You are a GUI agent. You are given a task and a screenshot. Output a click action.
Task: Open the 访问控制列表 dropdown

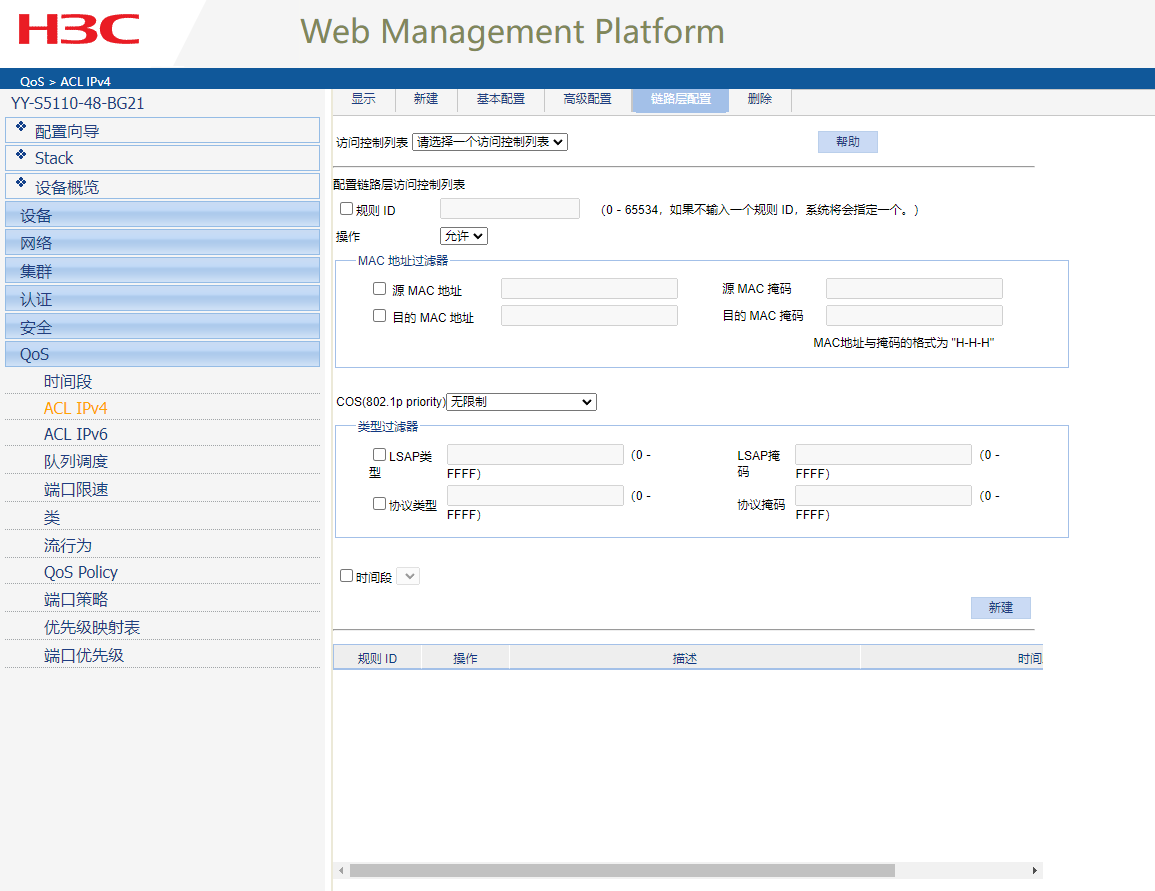coord(490,142)
